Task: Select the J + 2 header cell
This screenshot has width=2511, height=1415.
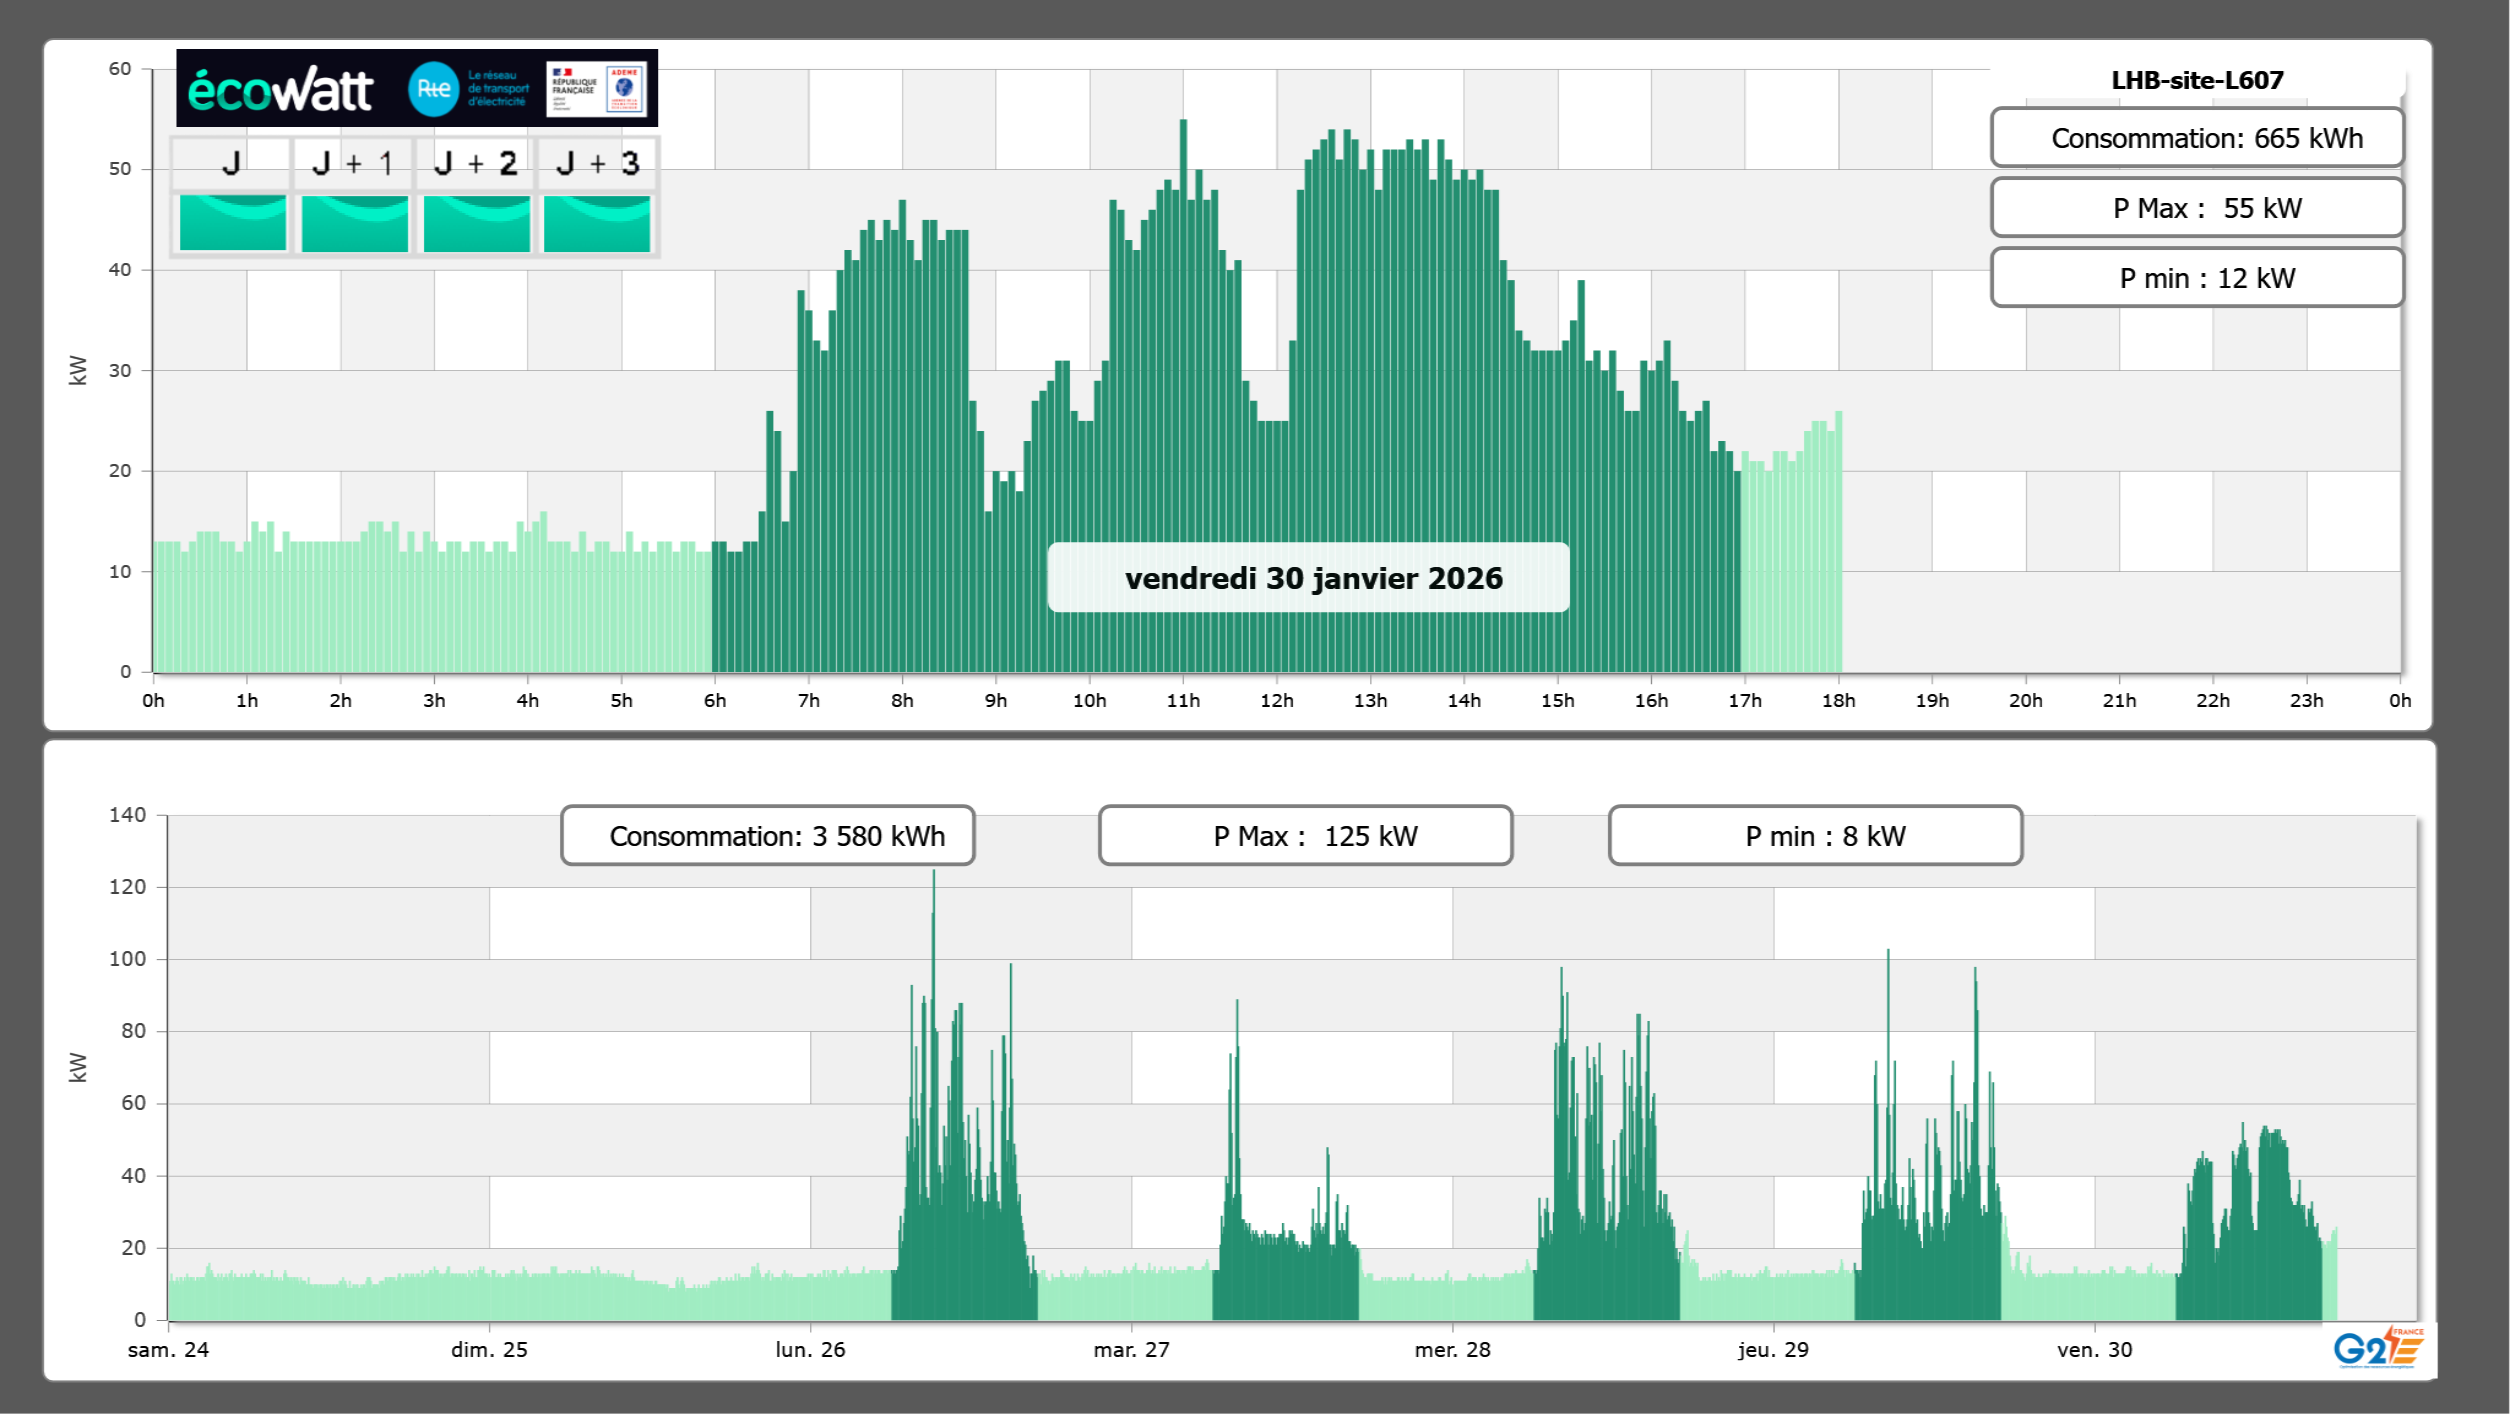Action: [x=476, y=163]
